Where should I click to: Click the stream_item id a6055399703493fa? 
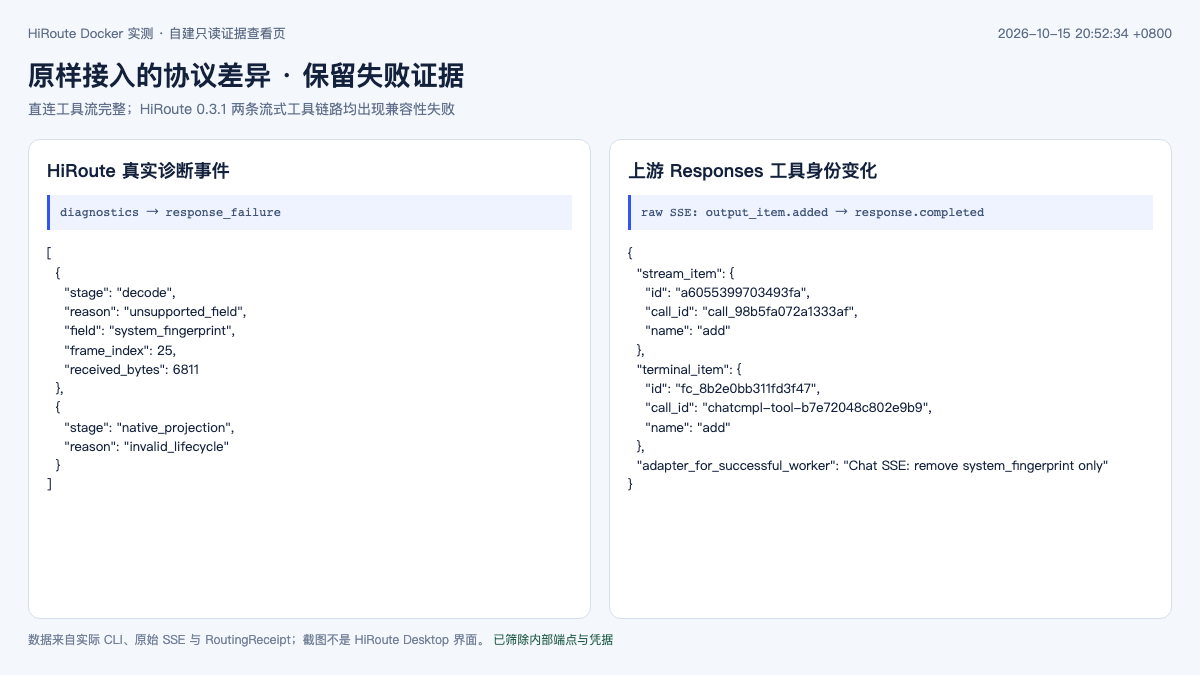744,292
